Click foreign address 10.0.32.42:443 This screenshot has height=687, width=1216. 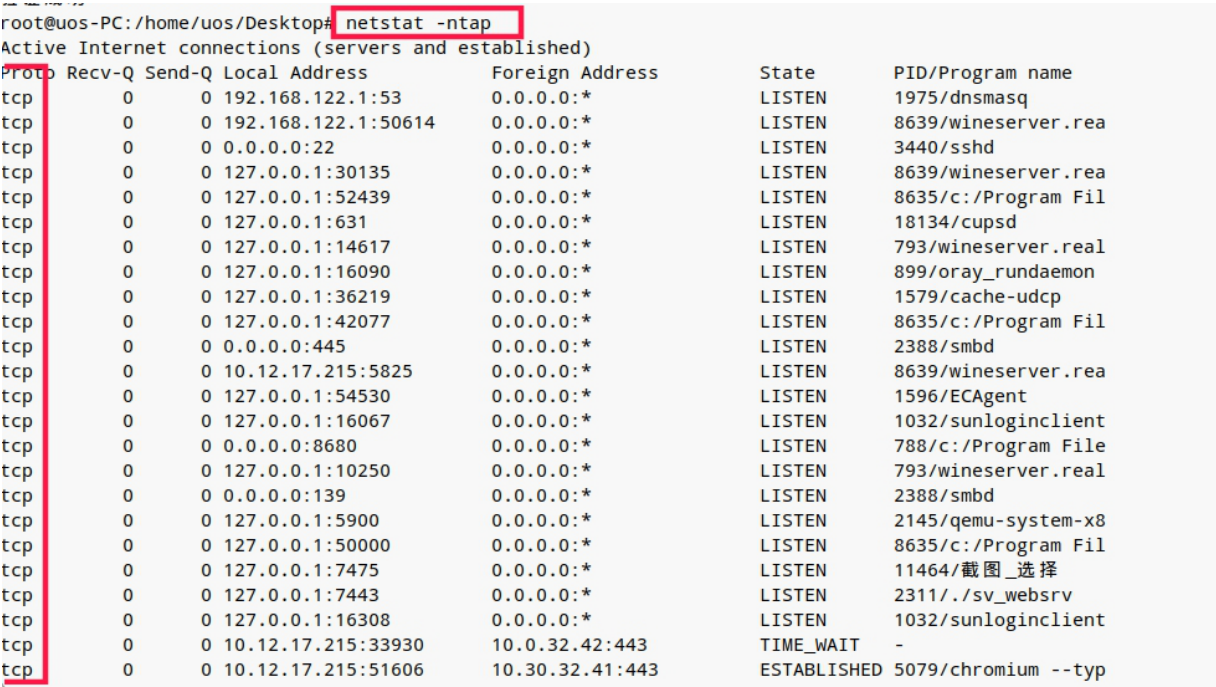pos(569,645)
